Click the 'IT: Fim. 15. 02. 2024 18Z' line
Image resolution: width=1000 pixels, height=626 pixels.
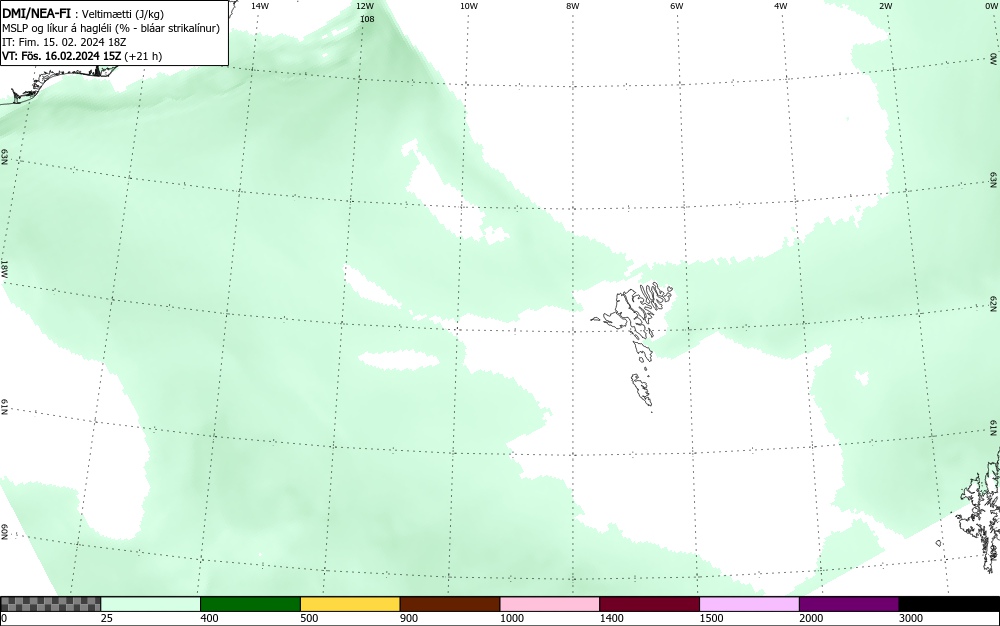point(64,42)
